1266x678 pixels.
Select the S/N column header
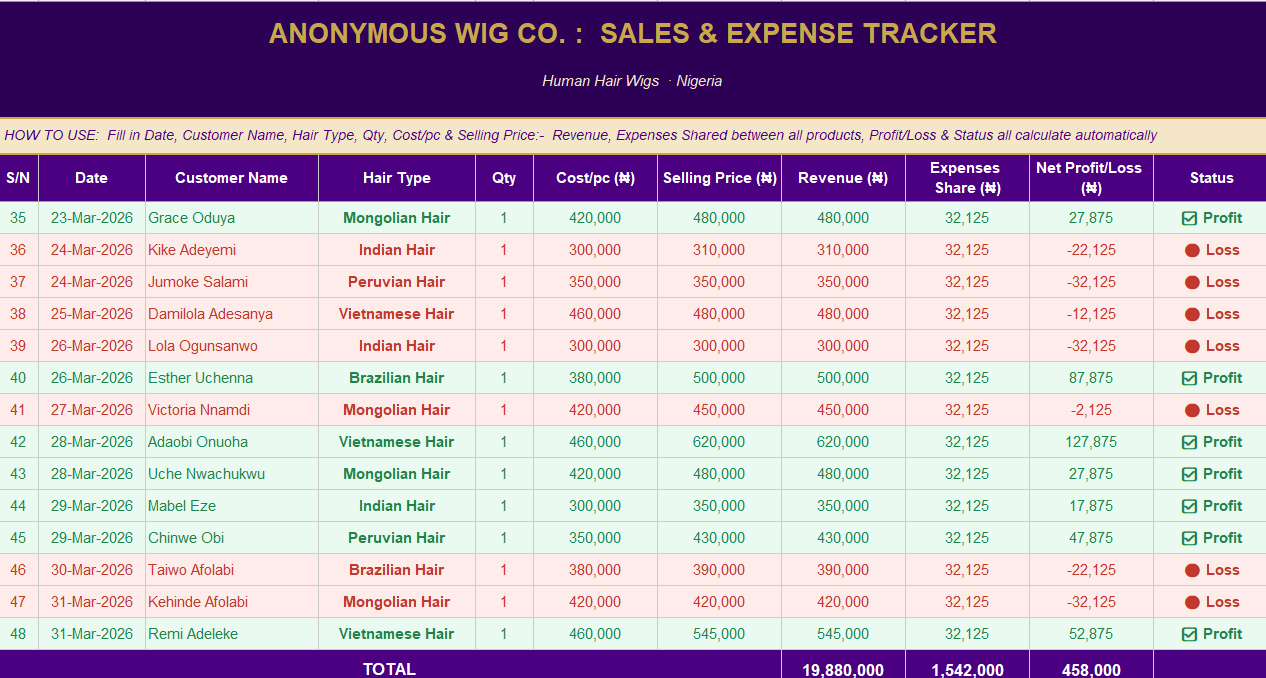tap(18, 178)
